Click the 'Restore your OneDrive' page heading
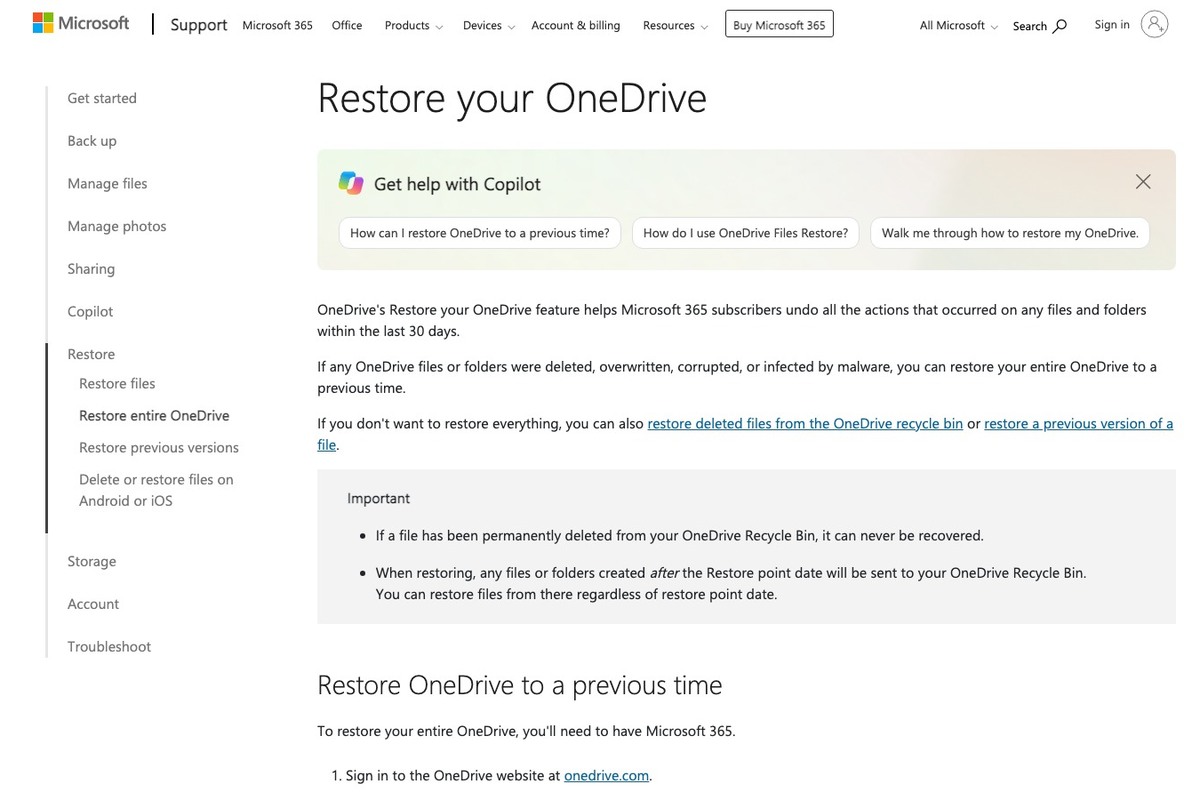 click(512, 98)
